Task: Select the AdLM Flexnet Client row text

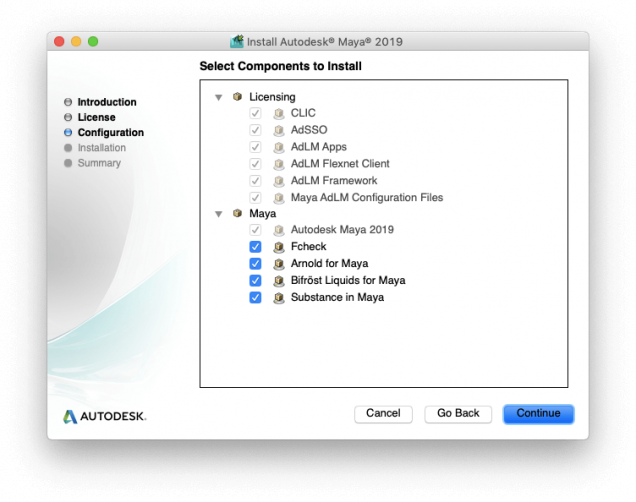Action: [x=340, y=164]
